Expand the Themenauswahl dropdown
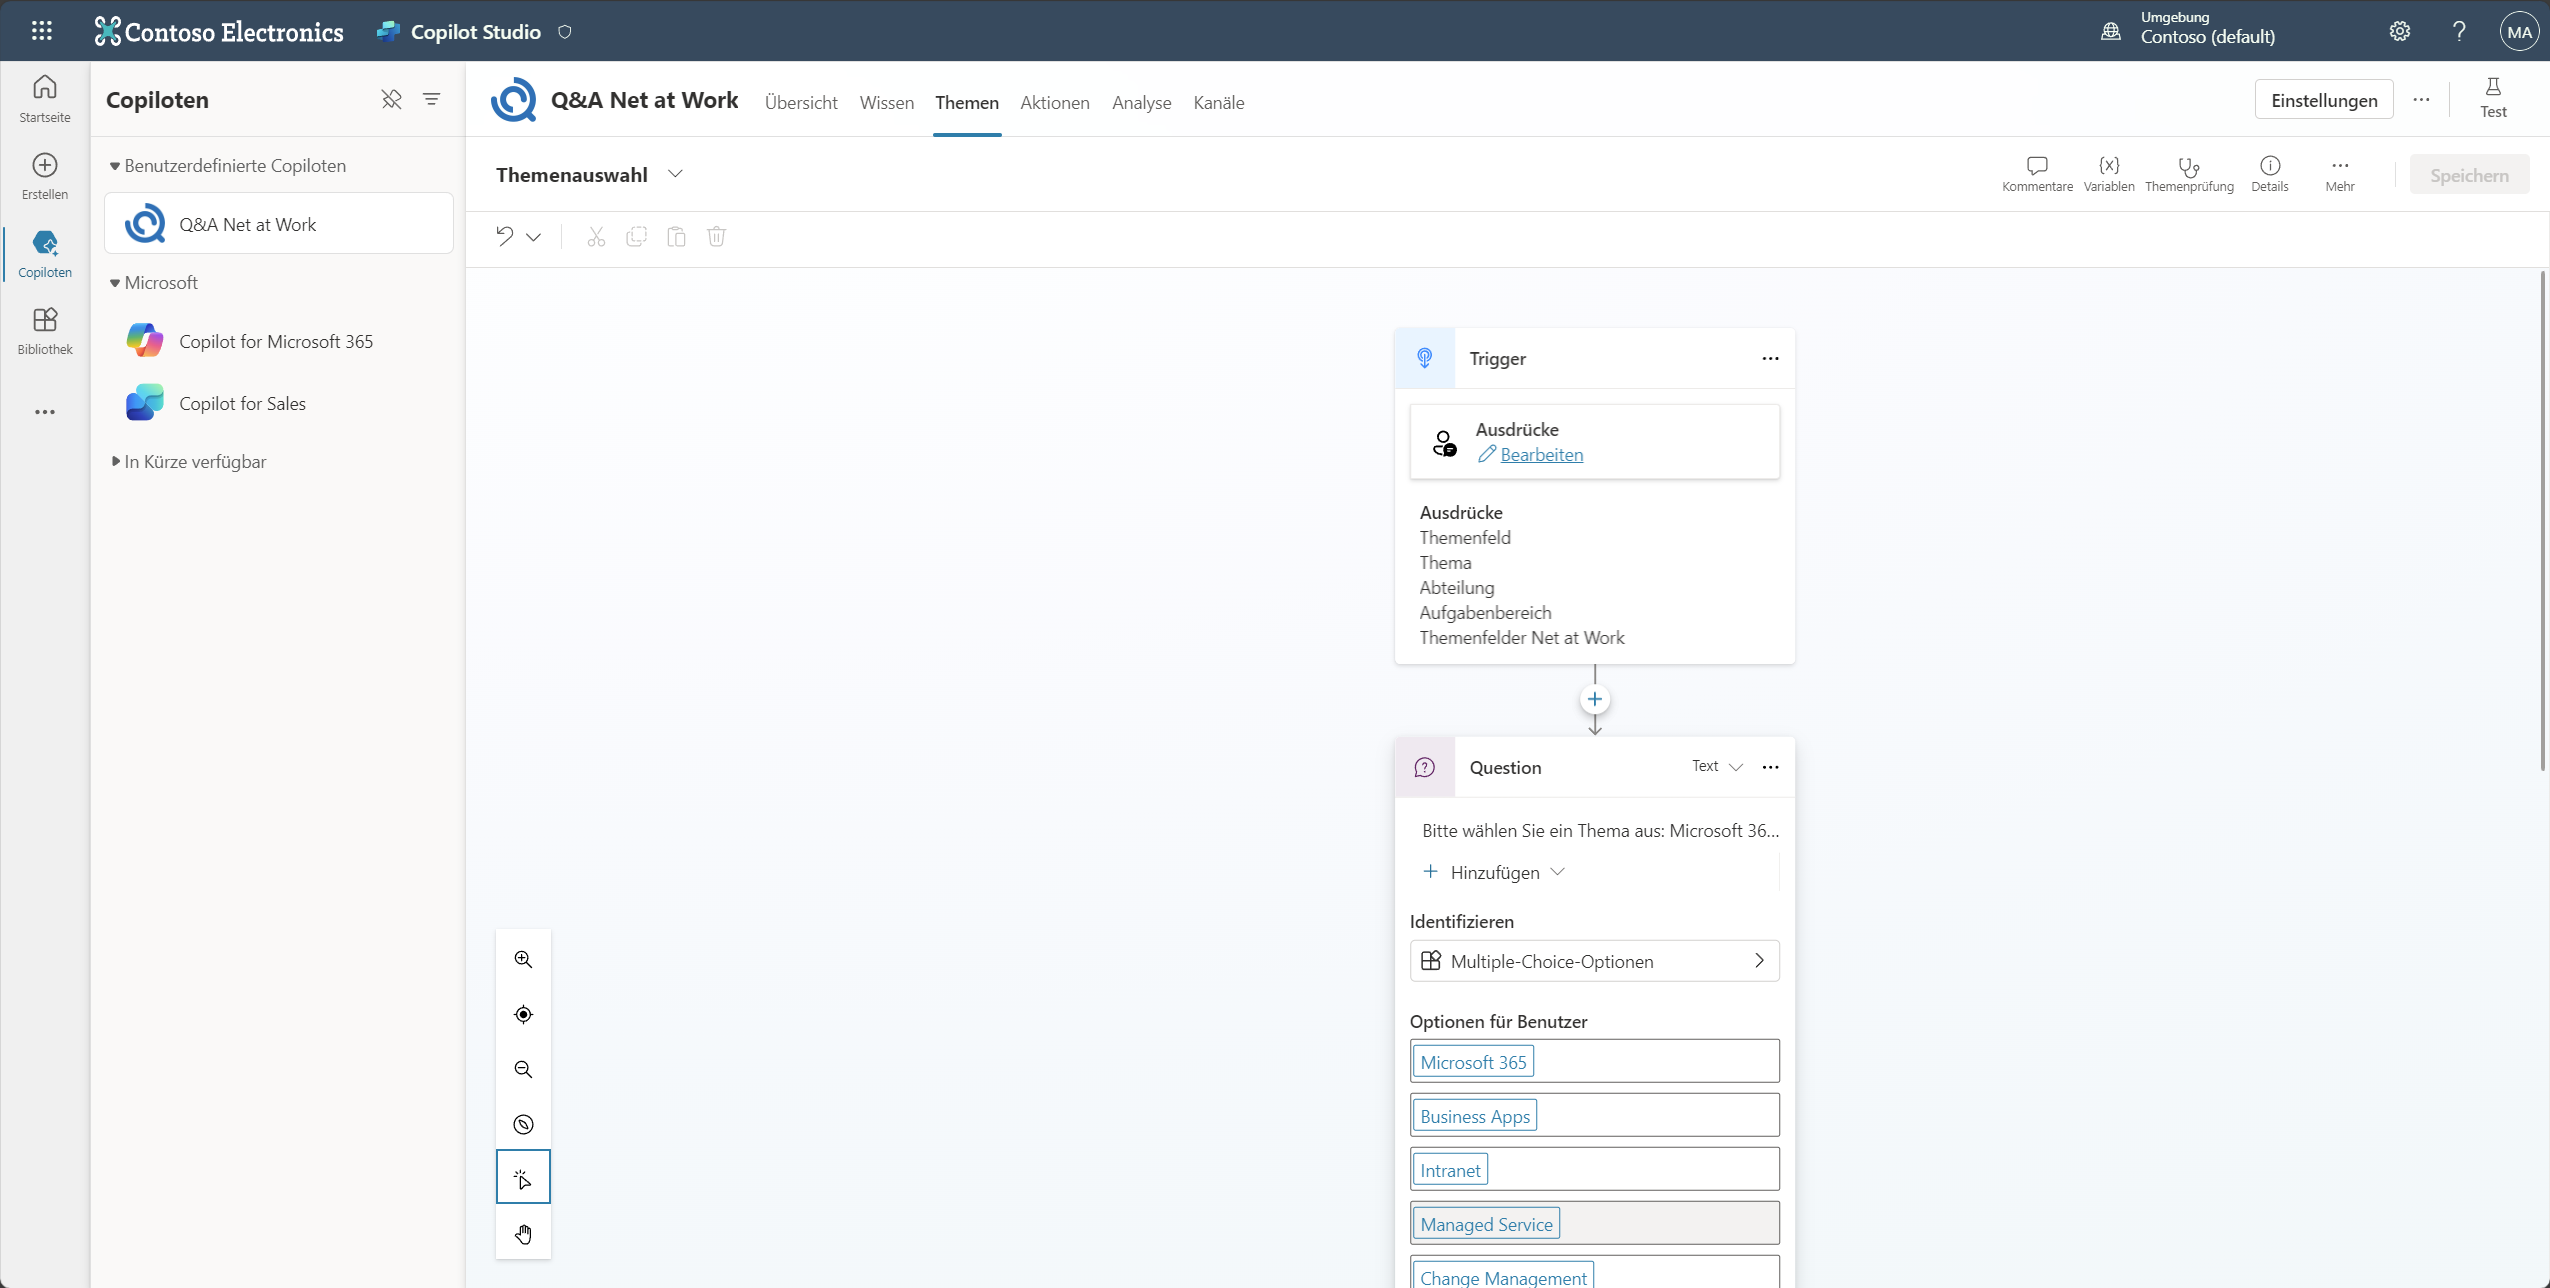This screenshot has width=2550, height=1288. click(676, 174)
